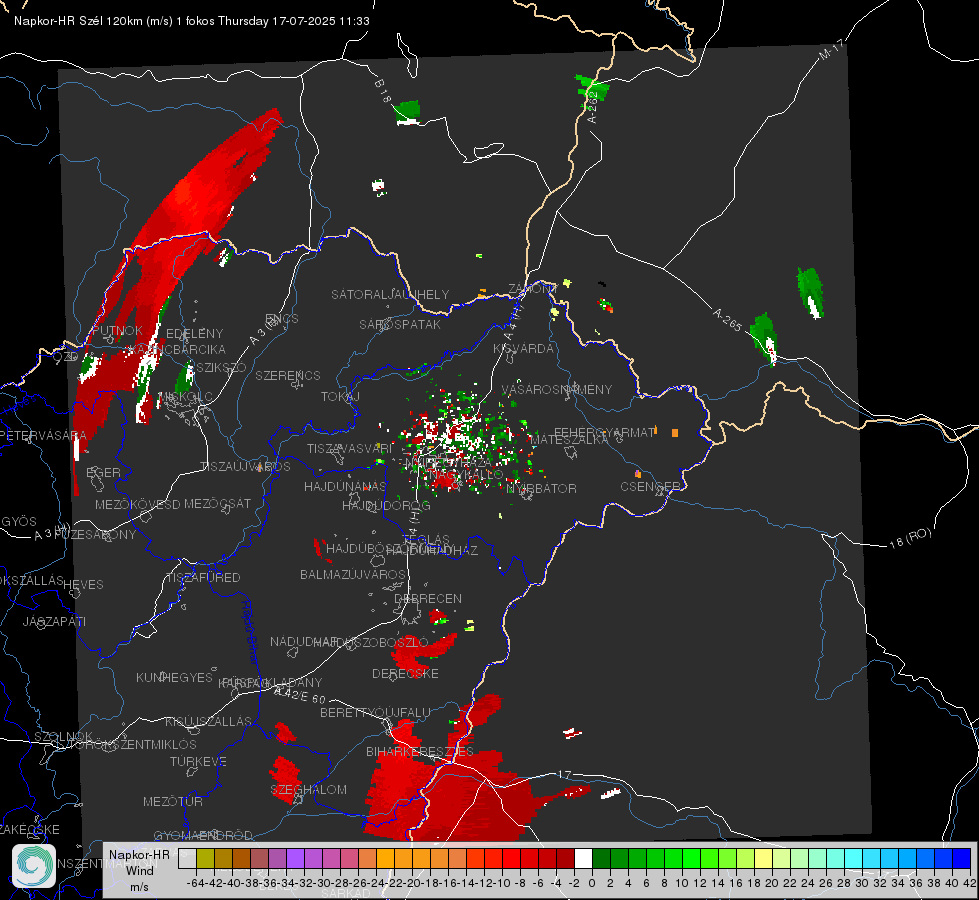The width and height of the screenshot is (979, 900).
Task: Click the swirl weather logo icon
Action: (34, 866)
